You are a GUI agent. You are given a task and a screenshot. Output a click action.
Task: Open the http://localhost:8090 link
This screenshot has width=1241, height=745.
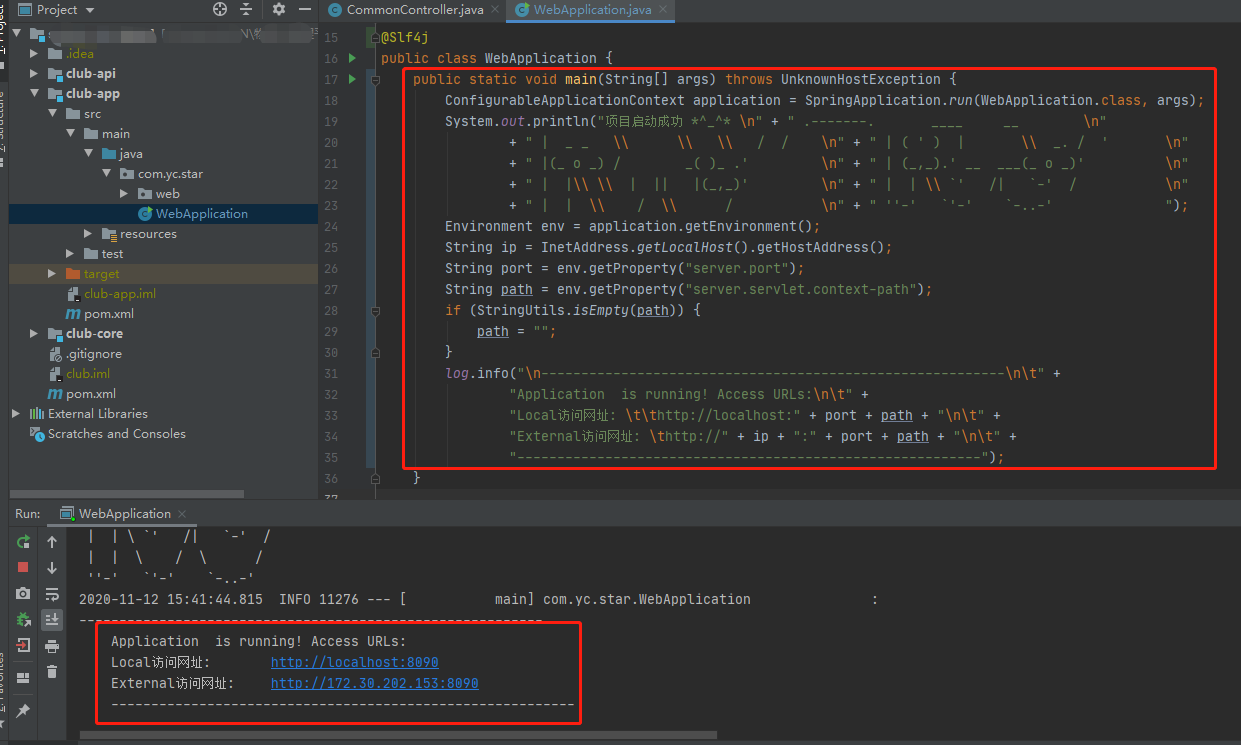coord(354,662)
